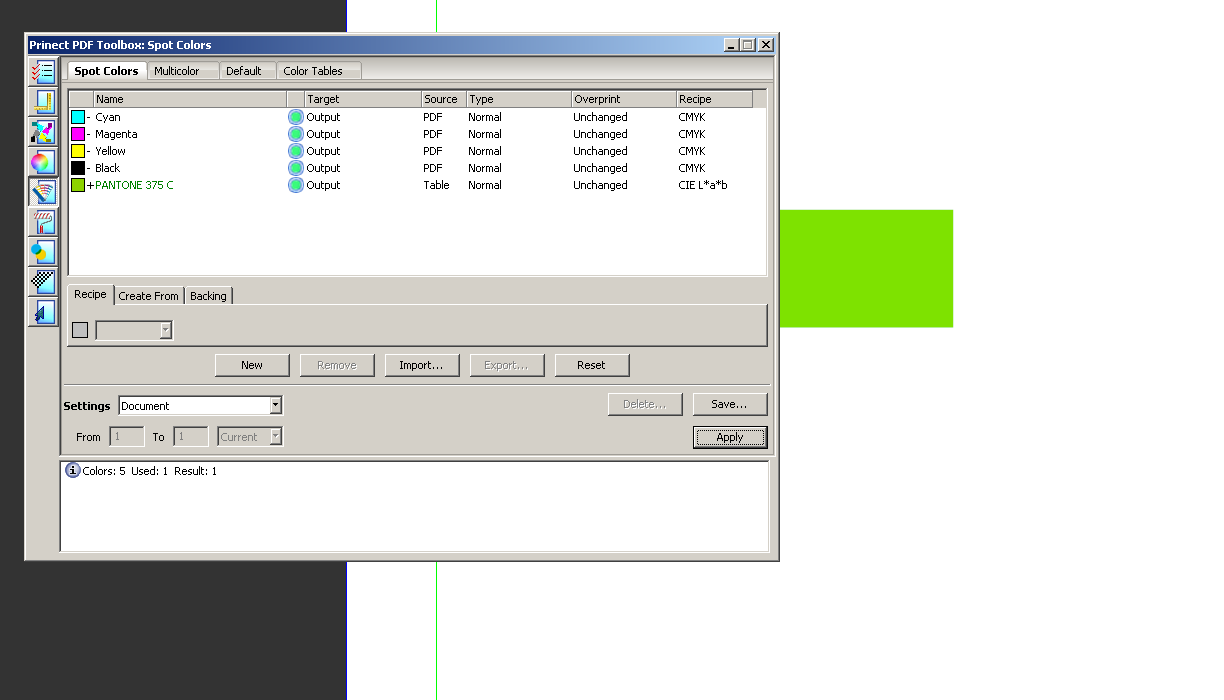The height and width of the screenshot is (700, 1224).
Task: Select the Black row name
Action: pos(108,168)
